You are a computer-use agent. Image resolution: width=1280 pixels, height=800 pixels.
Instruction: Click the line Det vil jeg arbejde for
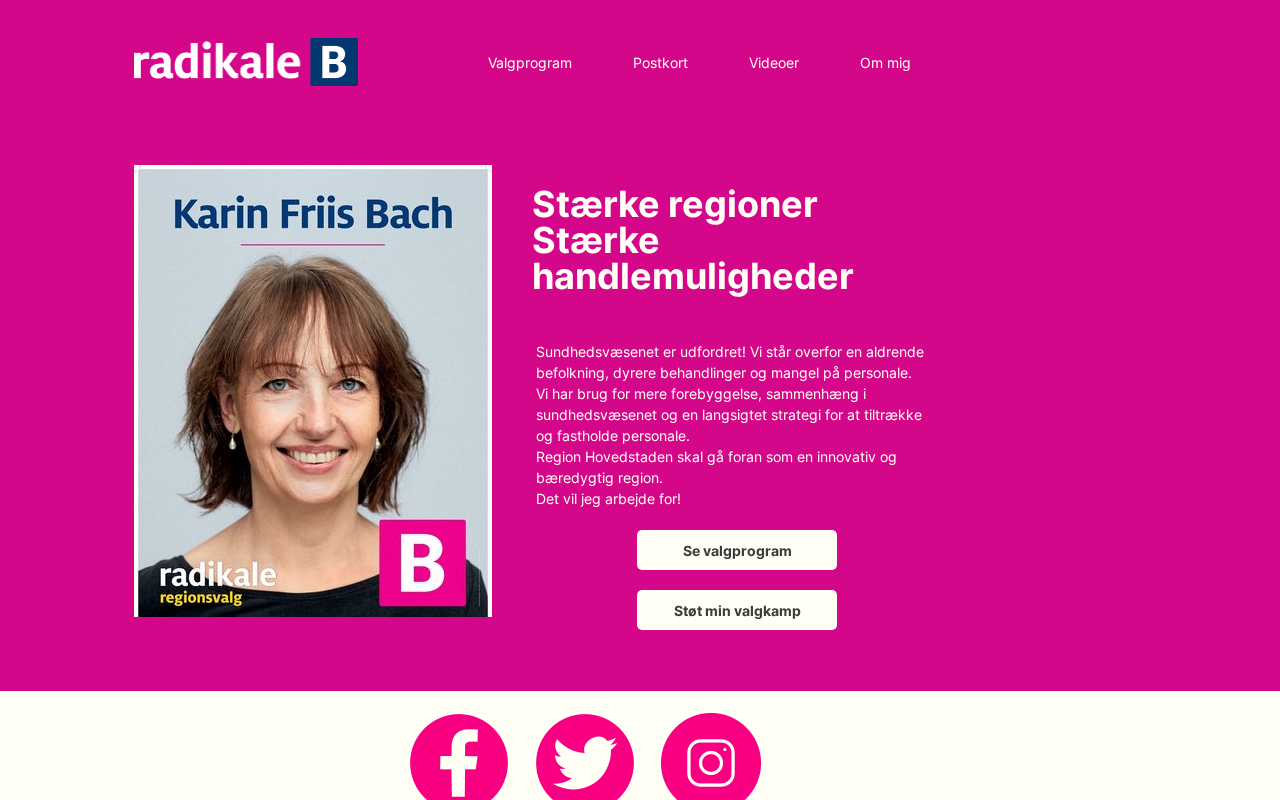point(608,499)
